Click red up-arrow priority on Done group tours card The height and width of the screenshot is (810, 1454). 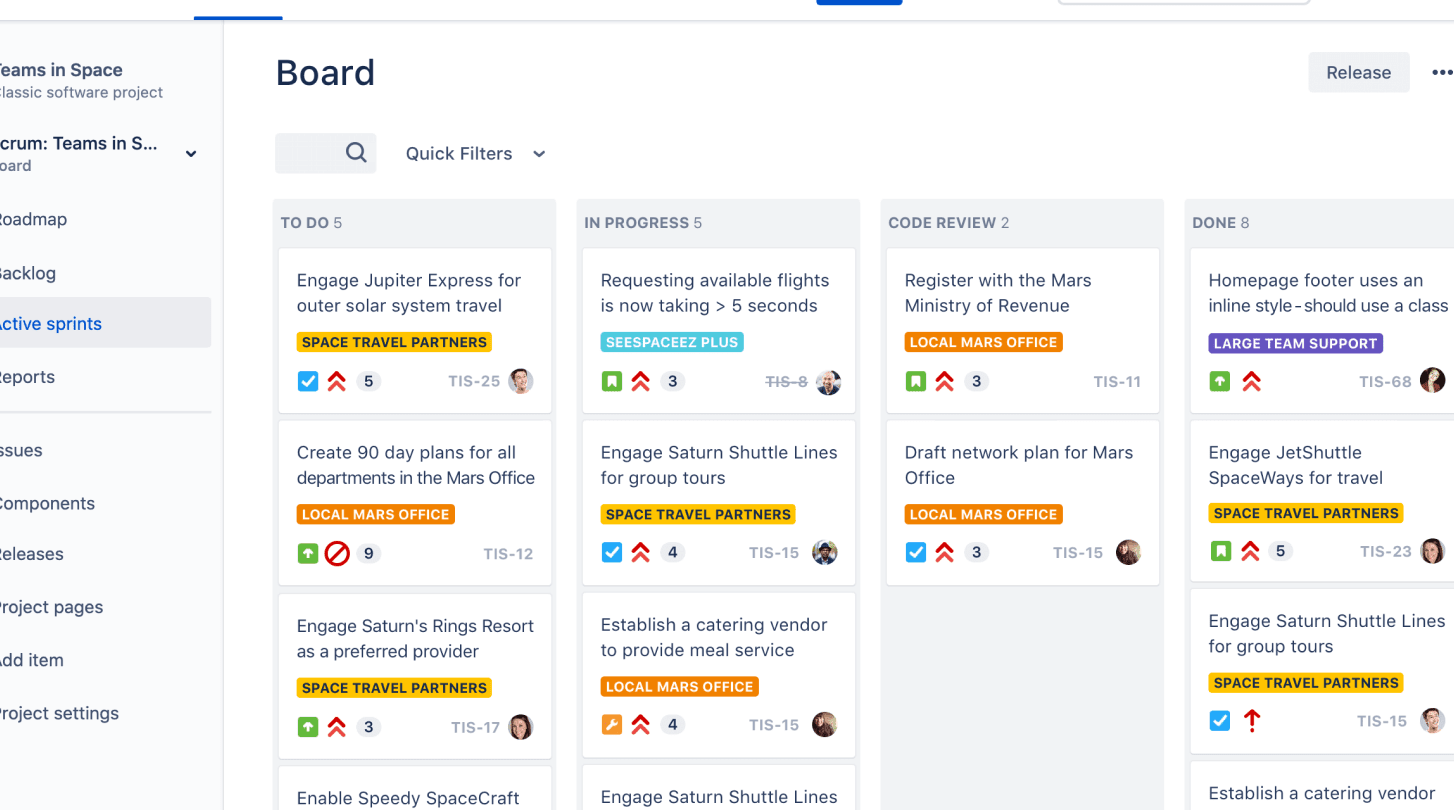[1251, 721]
